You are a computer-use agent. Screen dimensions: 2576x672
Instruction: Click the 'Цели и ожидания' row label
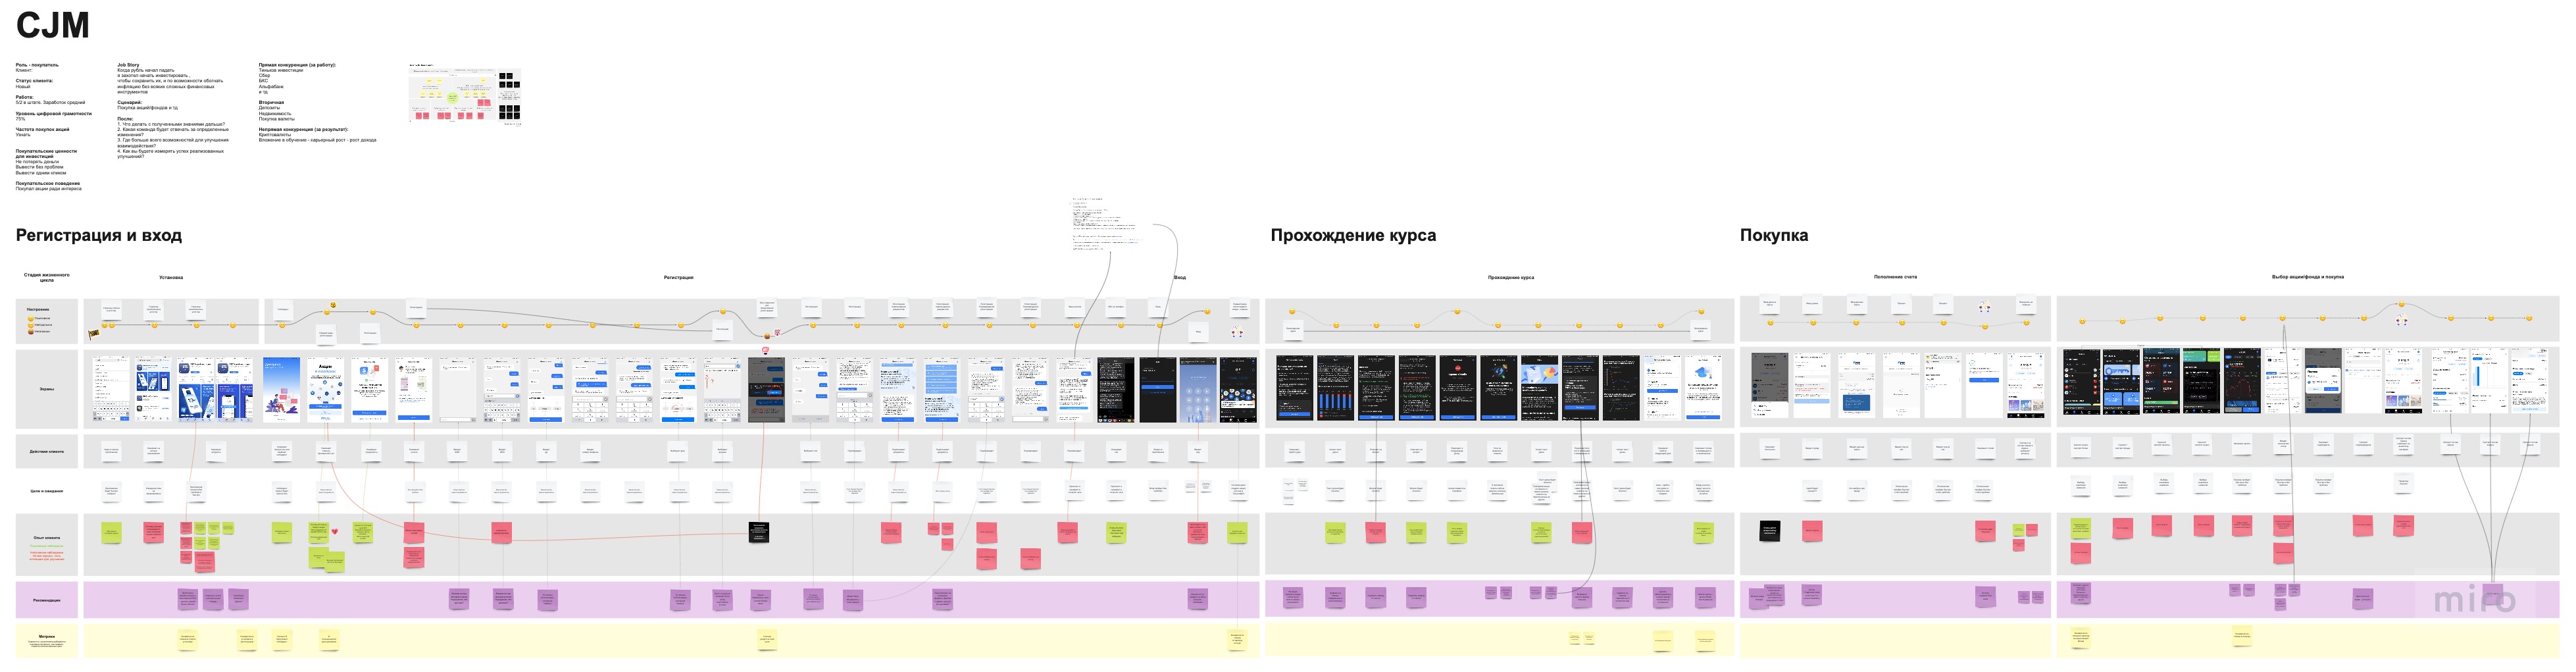pyautogui.click(x=47, y=491)
